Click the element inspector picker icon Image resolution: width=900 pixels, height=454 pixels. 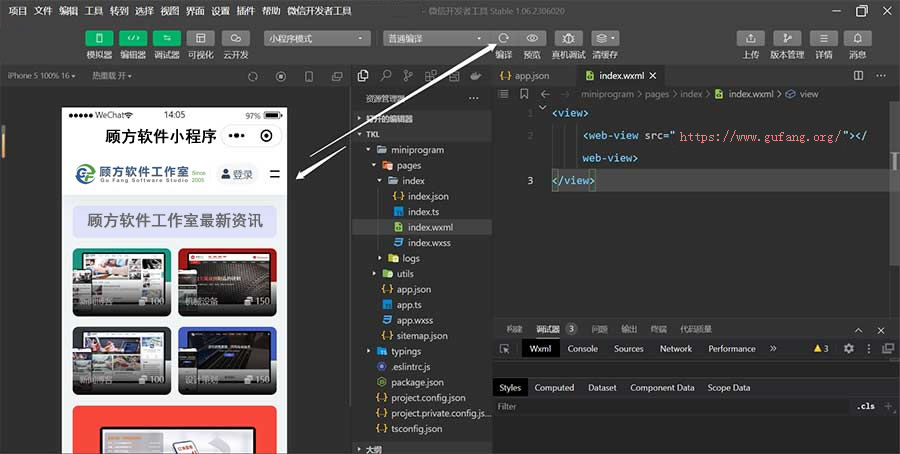pyautogui.click(x=505, y=348)
